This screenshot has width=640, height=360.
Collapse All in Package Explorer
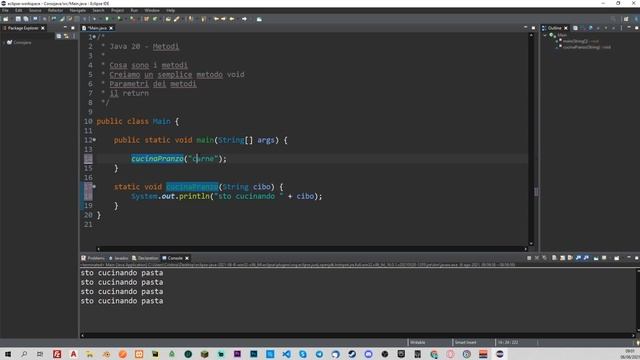58,36
